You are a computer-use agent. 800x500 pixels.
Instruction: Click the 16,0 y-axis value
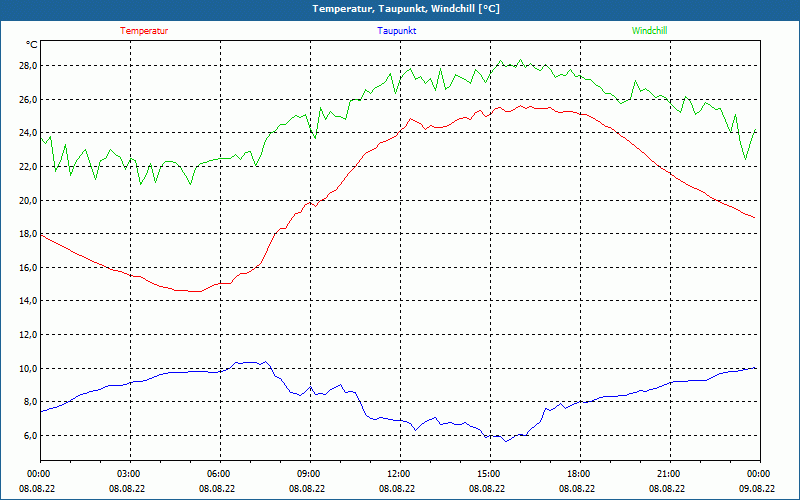(28, 268)
